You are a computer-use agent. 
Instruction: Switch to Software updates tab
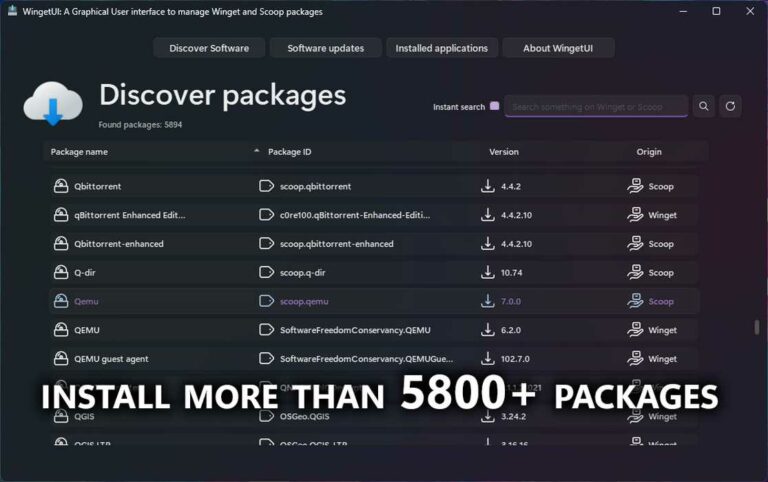[x=326, y=48]
